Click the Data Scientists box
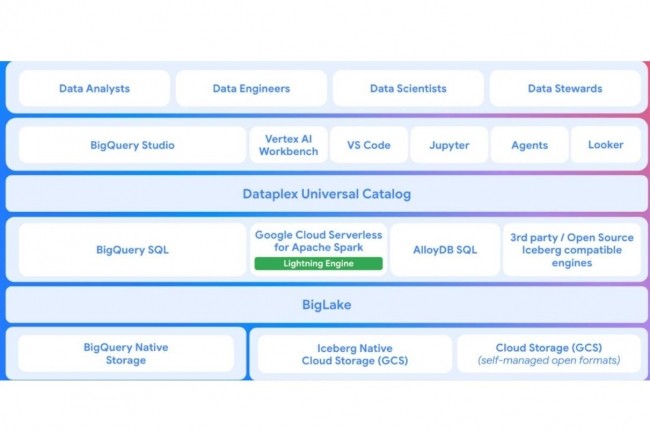 click(x=408, y=88)
